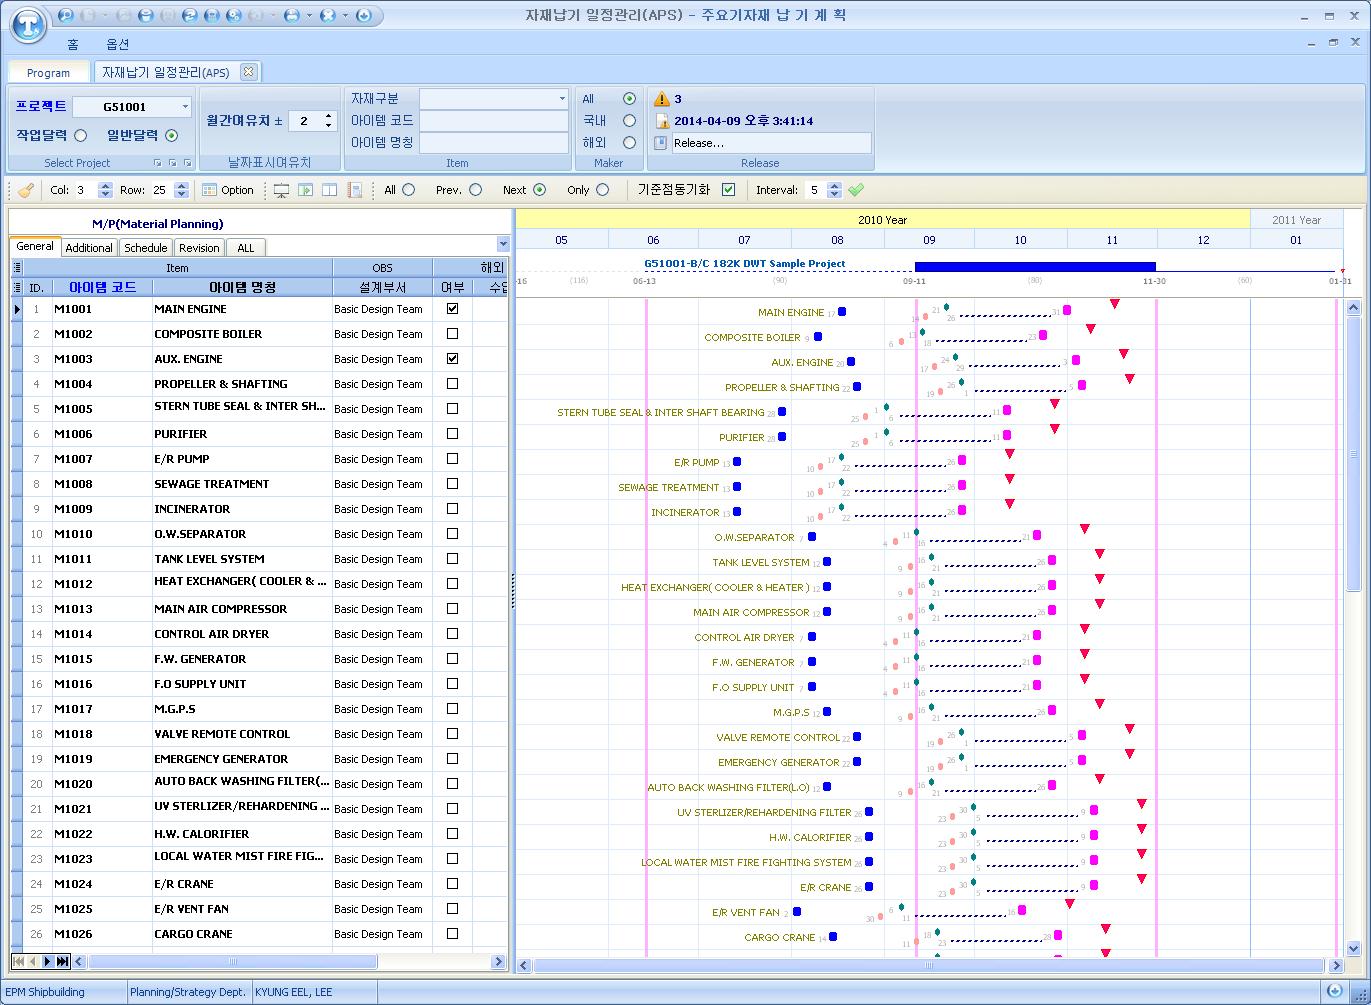Open the 자재구분 dropdown
Viewport: 1371px width, 1005px height.
pos(562,98)
